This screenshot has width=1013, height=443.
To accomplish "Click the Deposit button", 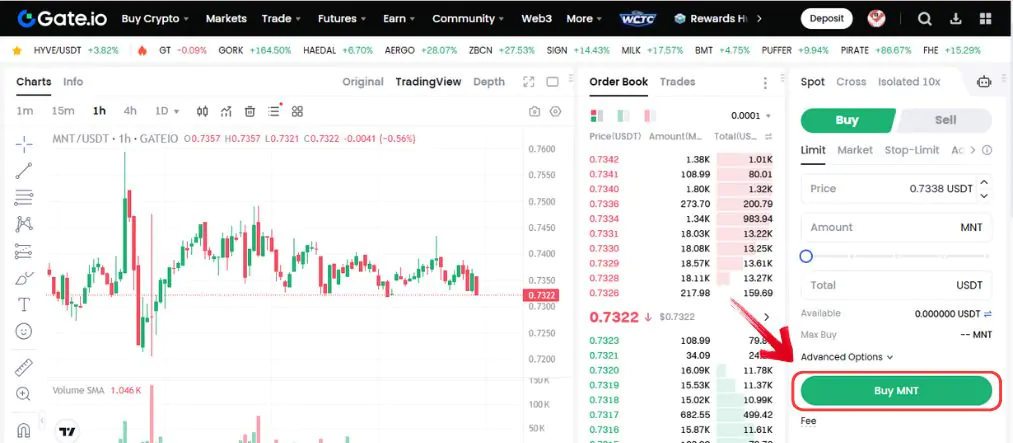I will pyautogui.click(x=826, y=19).
